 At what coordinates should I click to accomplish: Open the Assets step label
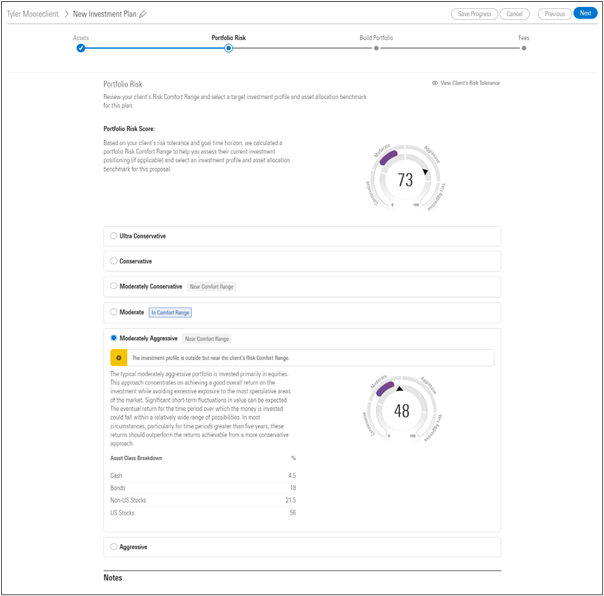pos(81,38)
